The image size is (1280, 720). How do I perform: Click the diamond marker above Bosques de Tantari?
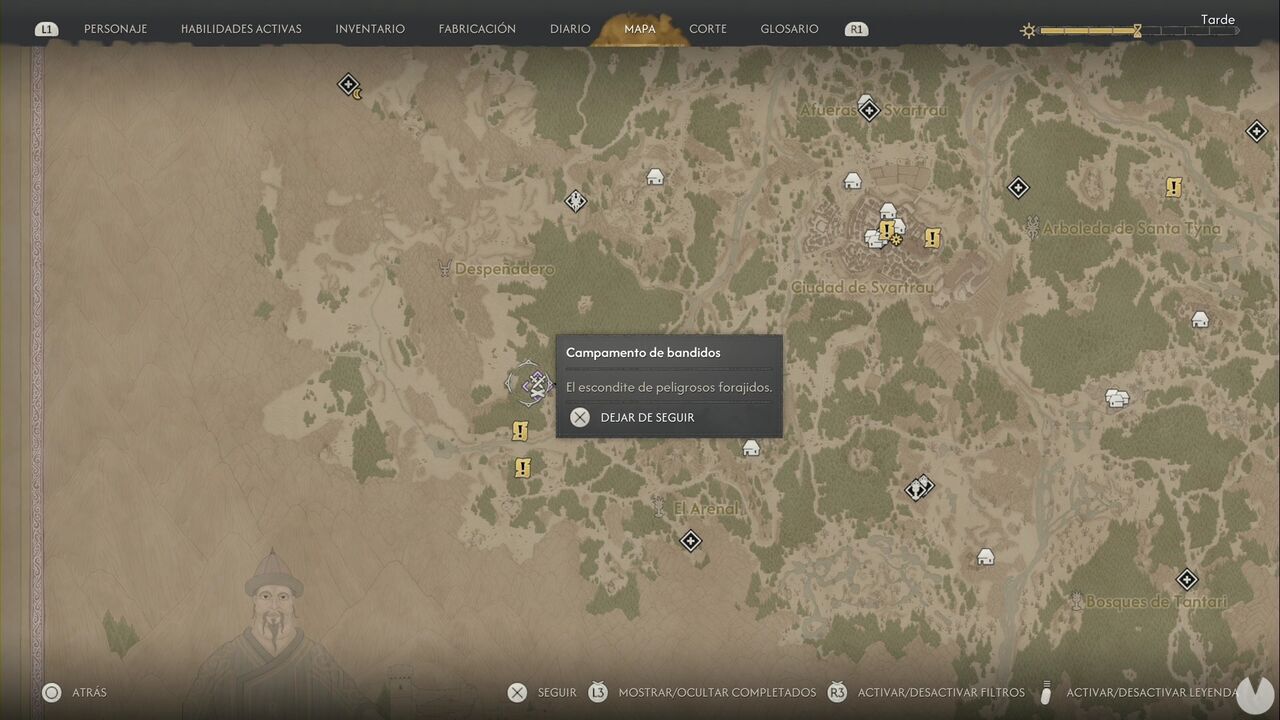[1187, 580]
